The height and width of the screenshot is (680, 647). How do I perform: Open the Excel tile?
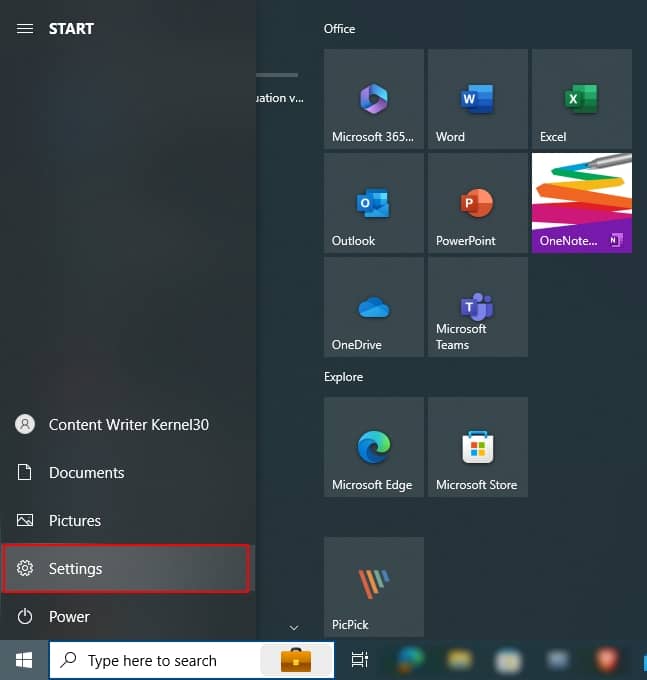pos(582,99)
